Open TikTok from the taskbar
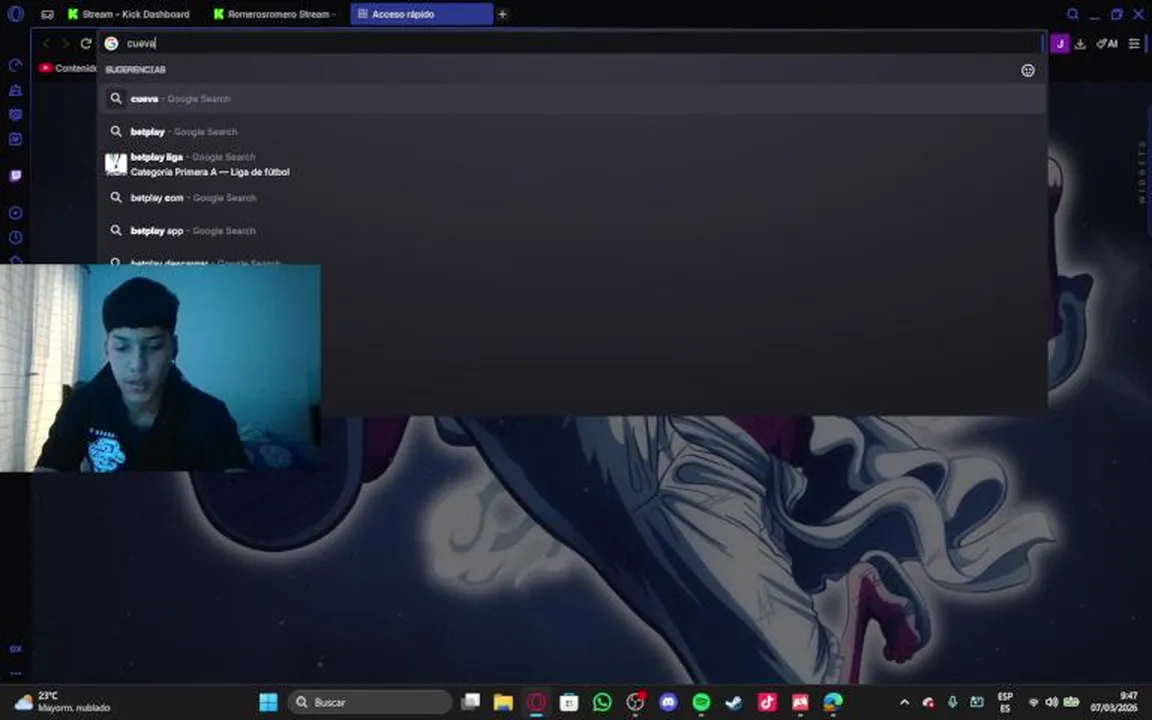 point(767,702)
